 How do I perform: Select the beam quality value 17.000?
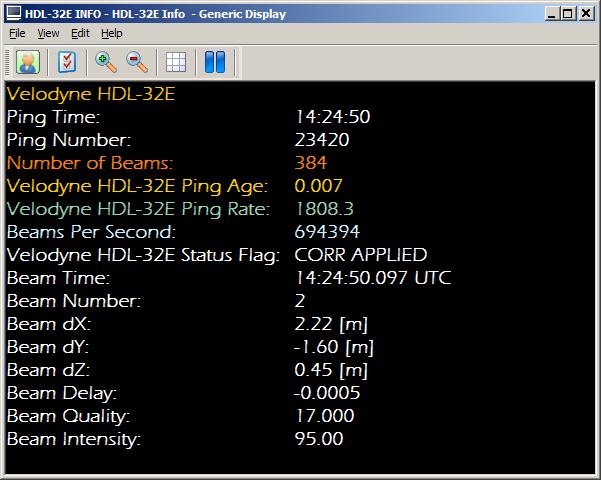pyautogui.click(x=325, y=416)
